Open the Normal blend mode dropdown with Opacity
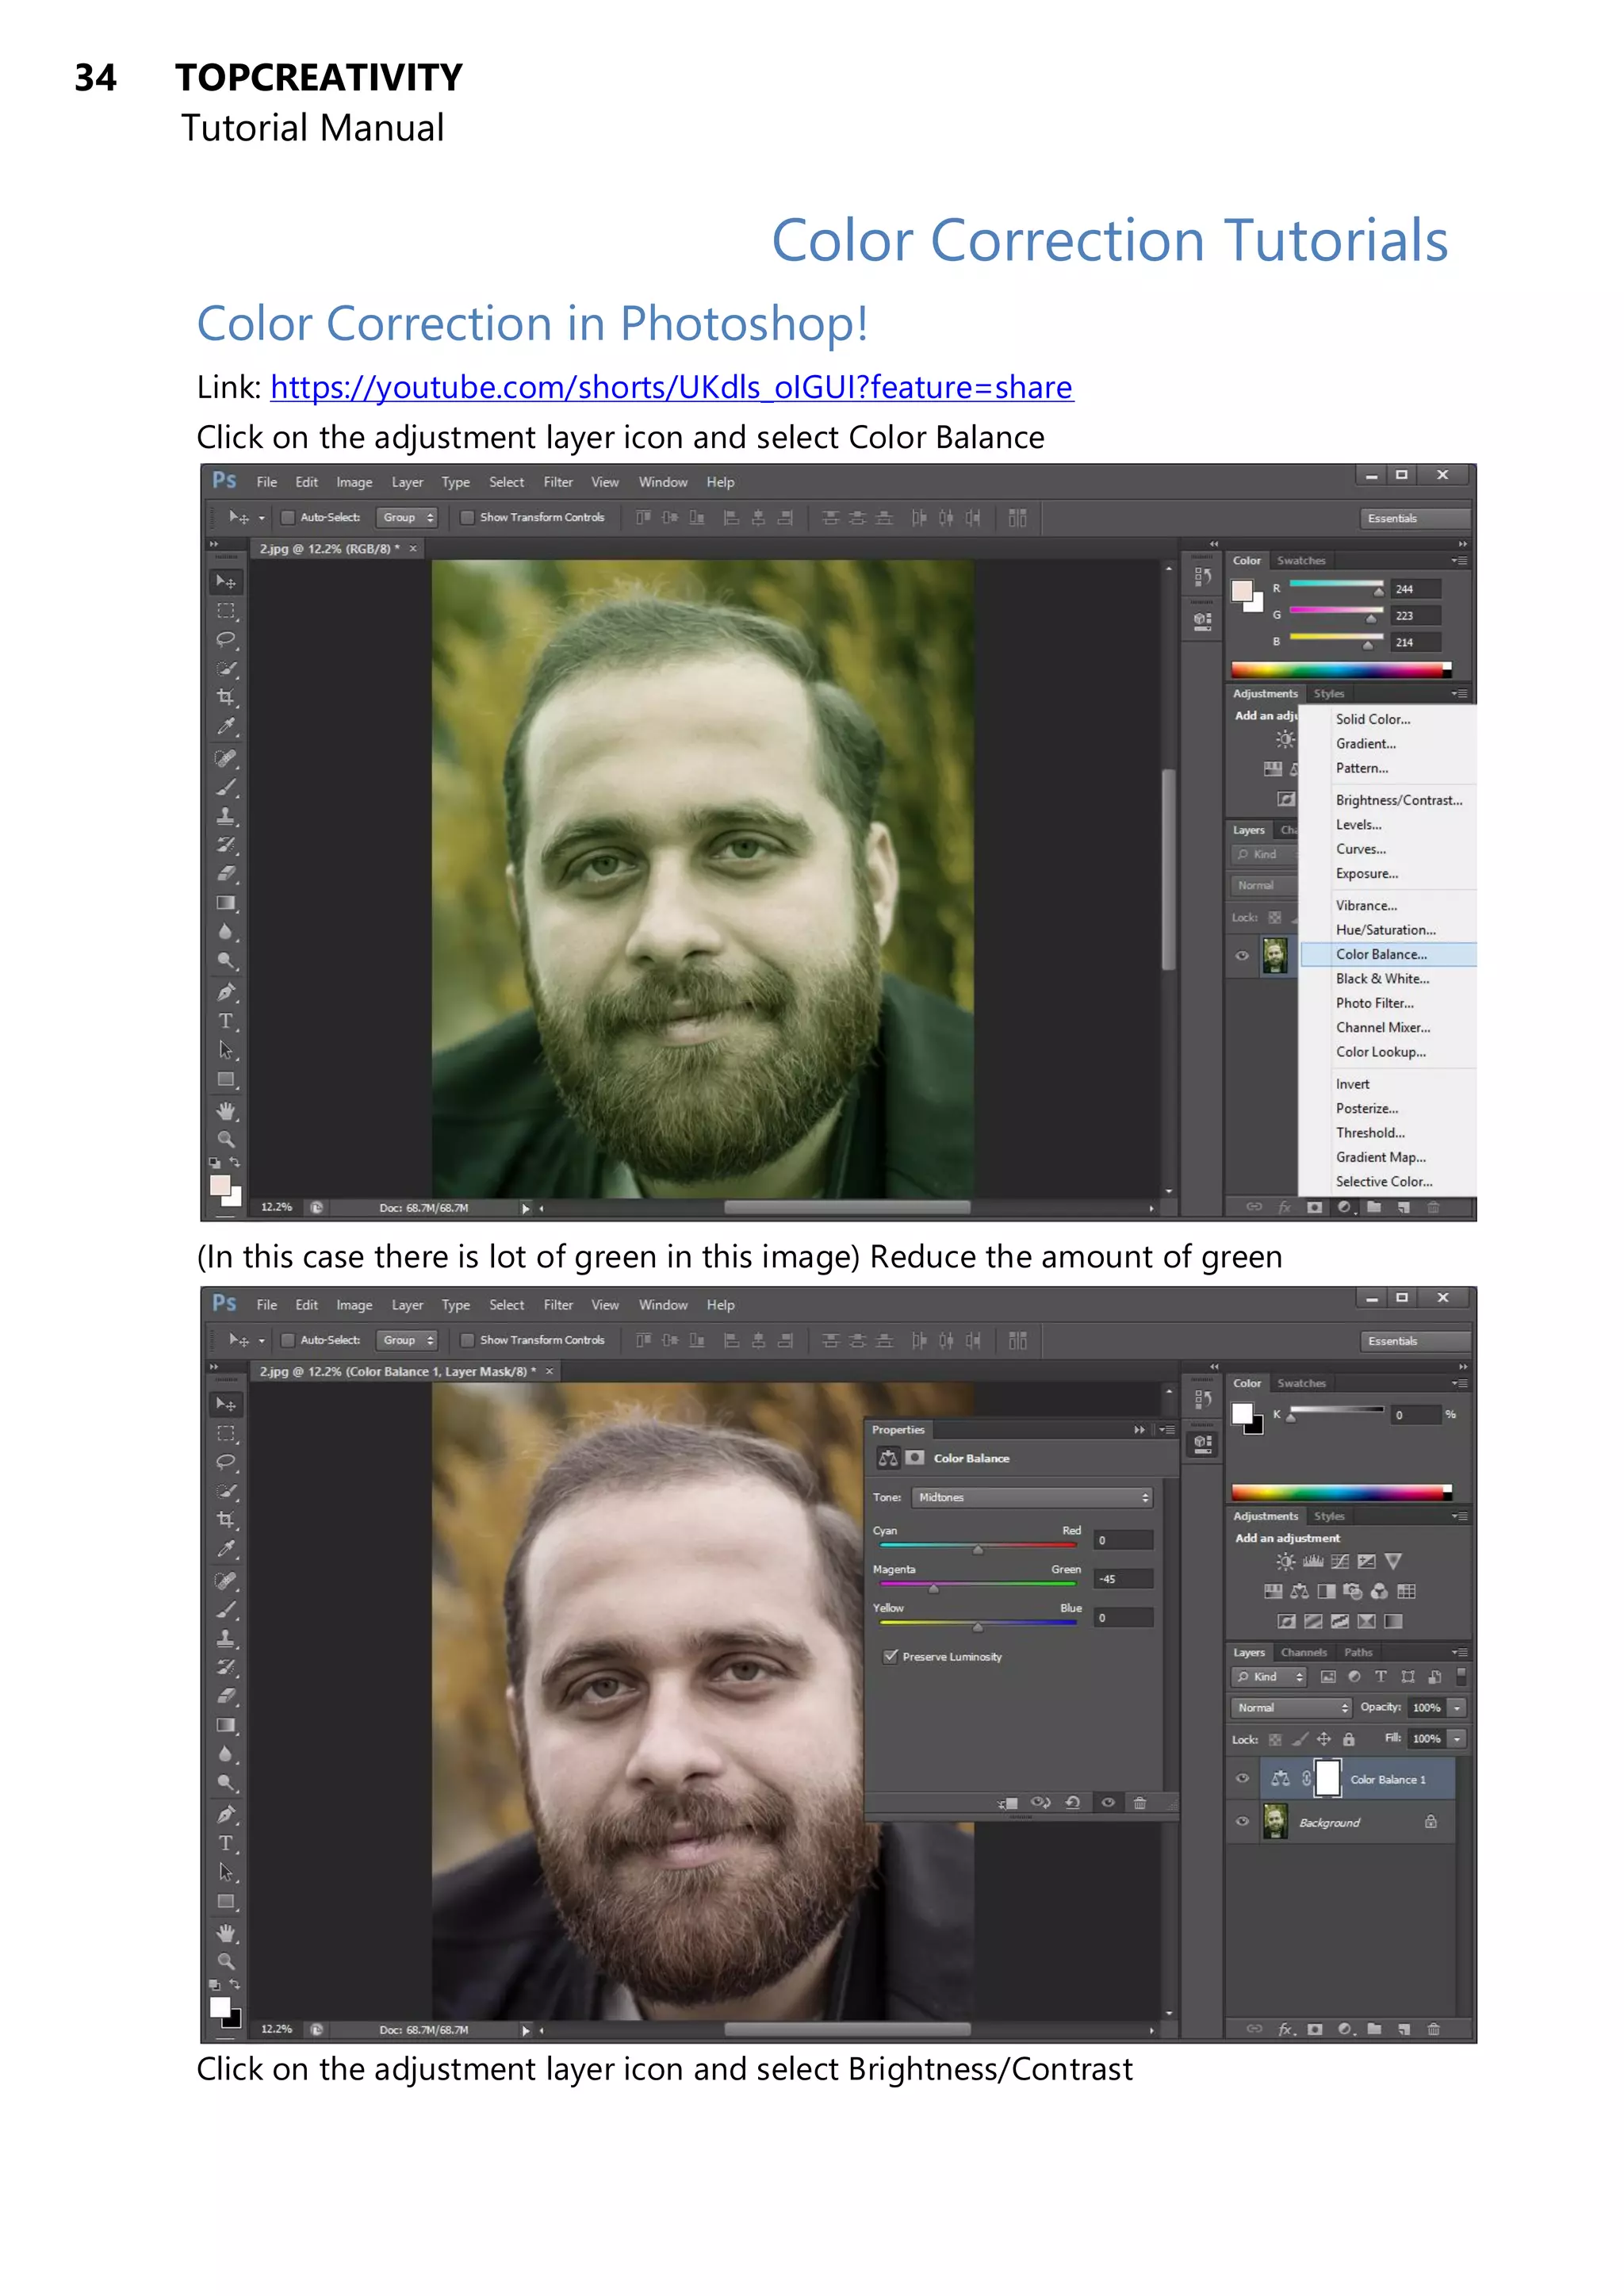This screenshot has height=2296, width=1624. pos(1291,1708)
